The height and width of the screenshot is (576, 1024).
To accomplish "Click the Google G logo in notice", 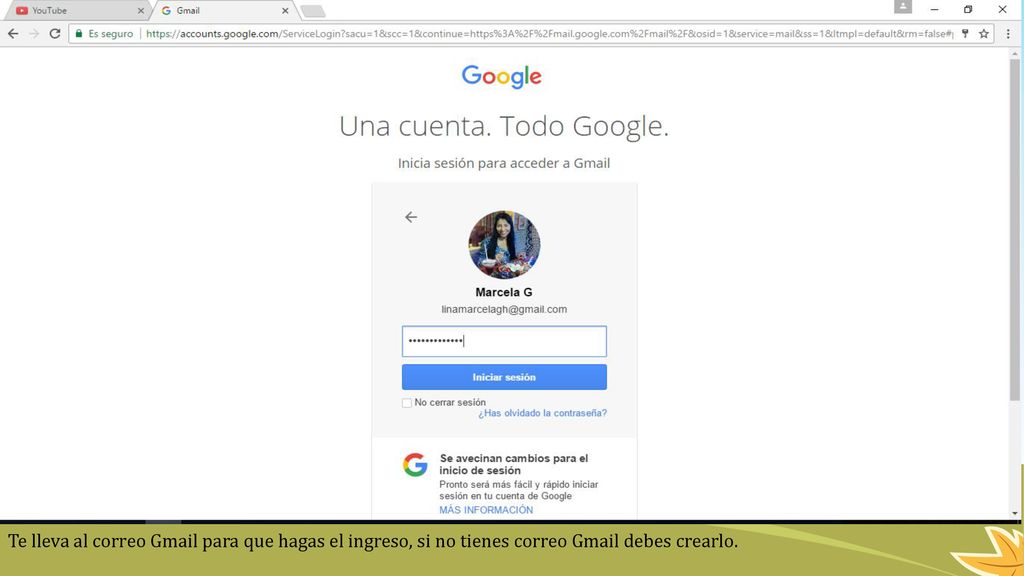I will coord(415,464).
